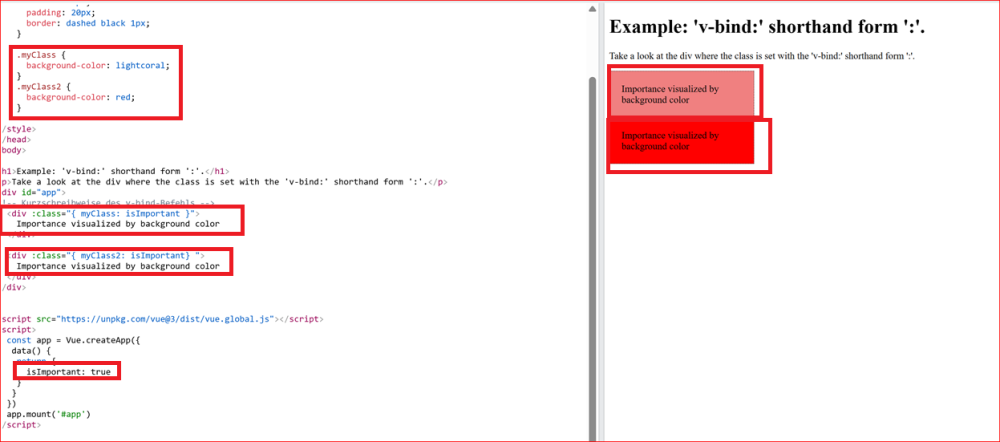Click the code editor's vertical scrollbar thumb
Viewport: 1000px width, 442px height.
(x=592, y=250)
